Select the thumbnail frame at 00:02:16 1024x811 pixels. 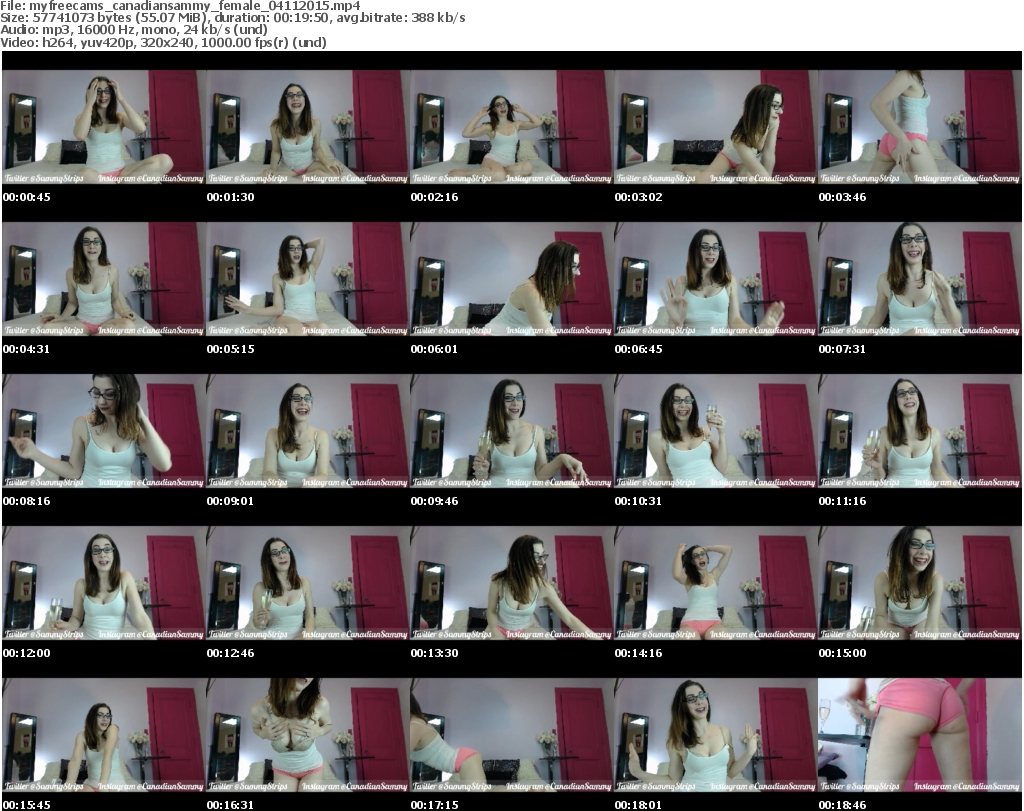(x=512, y=127)
